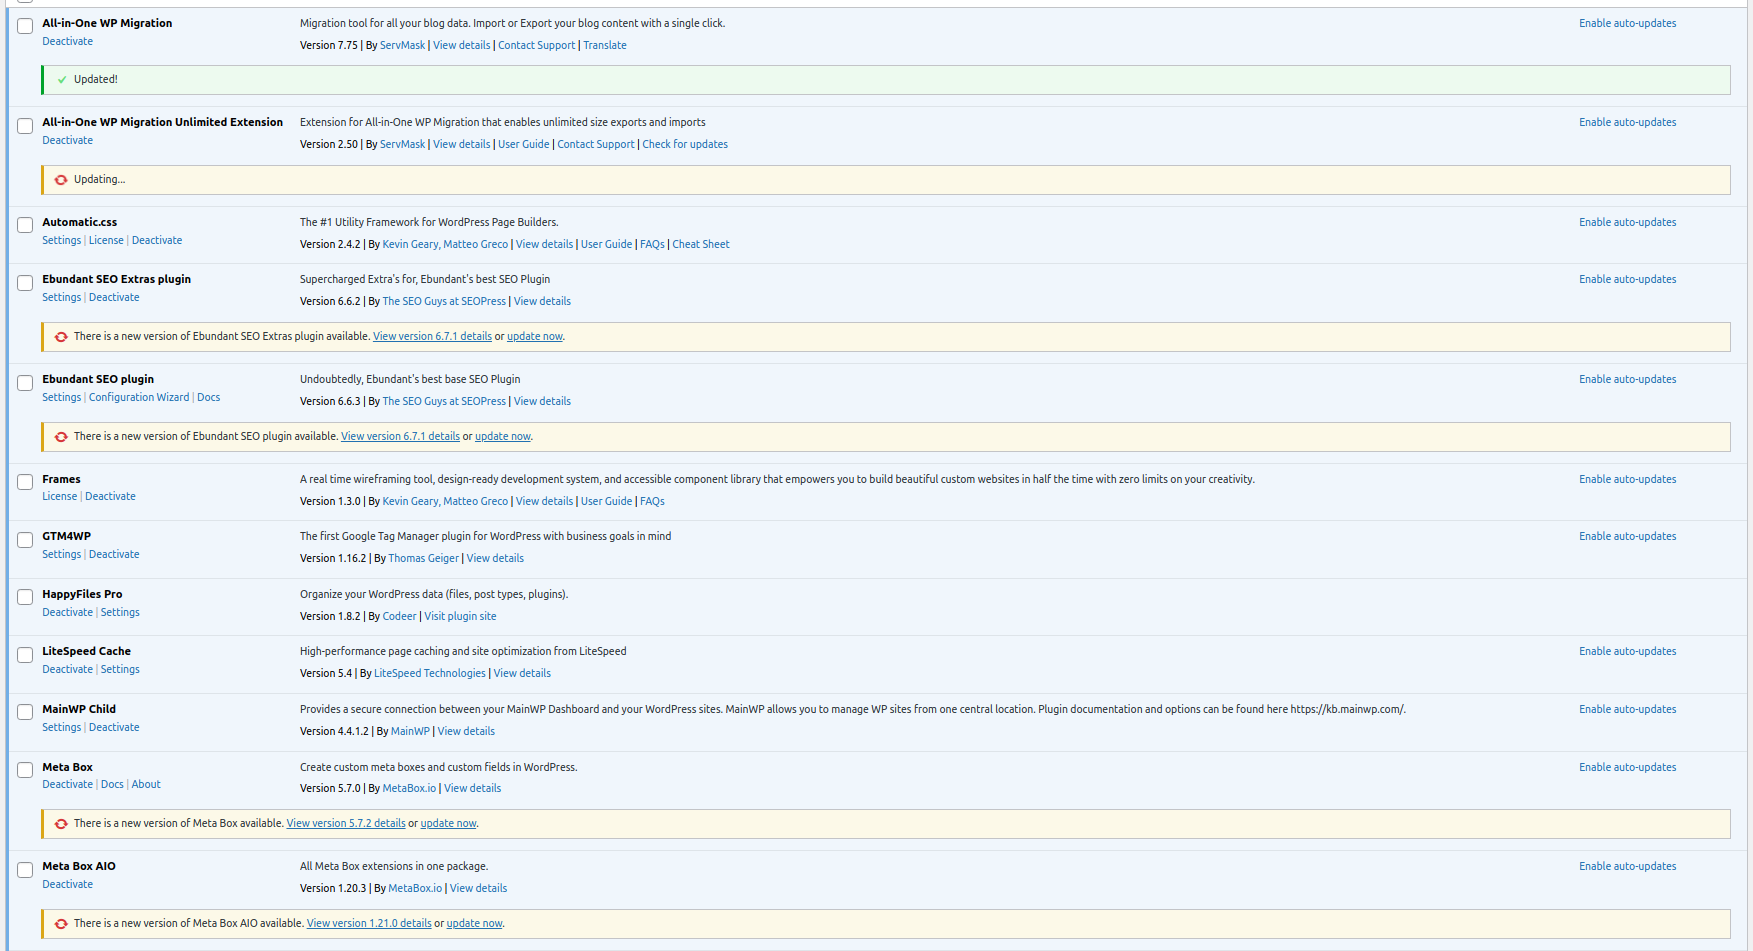Enable auto-updates for LiteSpeed Cache
The height and width of the screenshot is (951, 1753).
(1627, 652)
